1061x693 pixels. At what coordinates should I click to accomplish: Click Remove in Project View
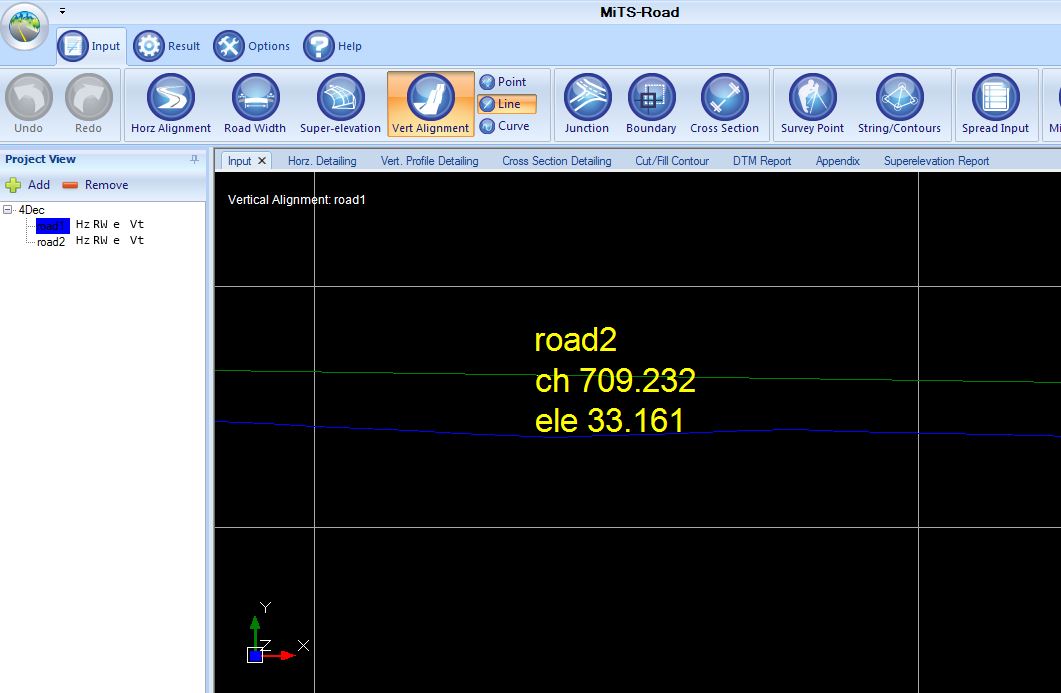pyautogui.click(x=95, y=185)
